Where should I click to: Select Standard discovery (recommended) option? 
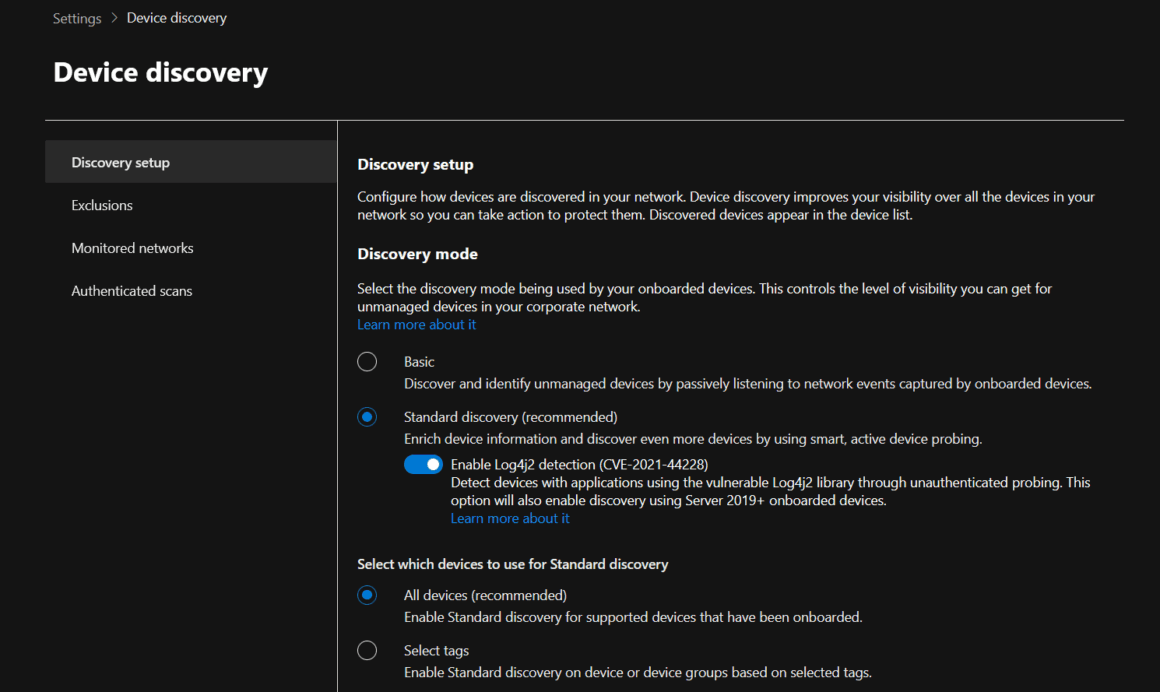click(x=367, y=417)
